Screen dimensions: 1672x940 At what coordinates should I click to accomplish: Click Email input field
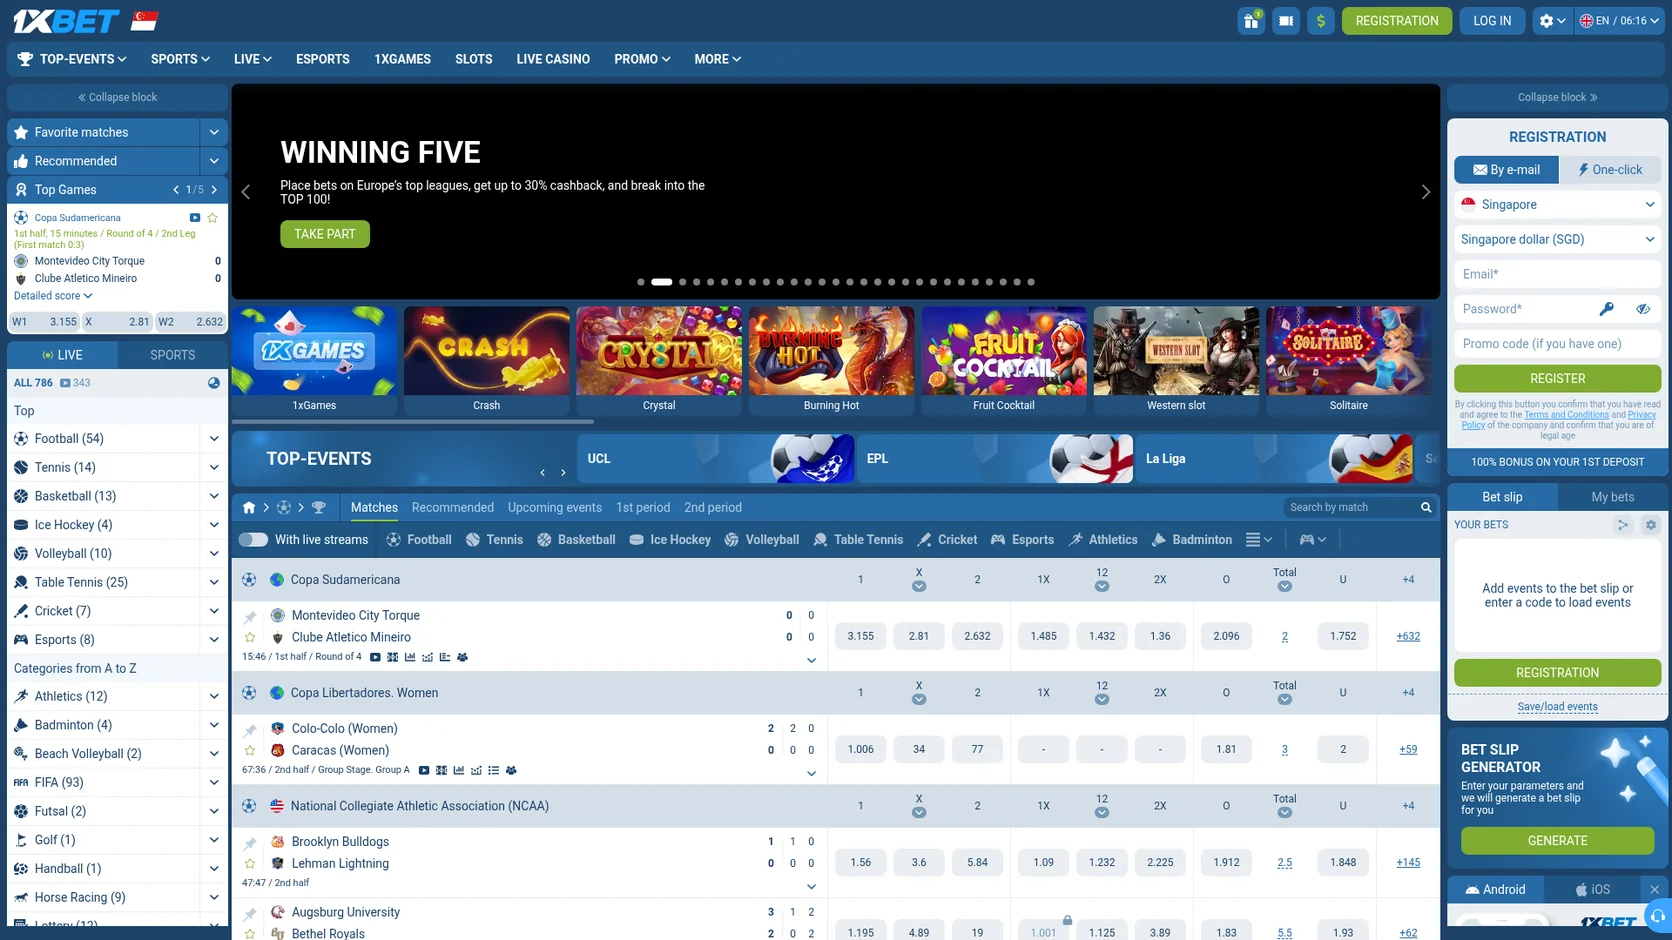[1557, 275]
